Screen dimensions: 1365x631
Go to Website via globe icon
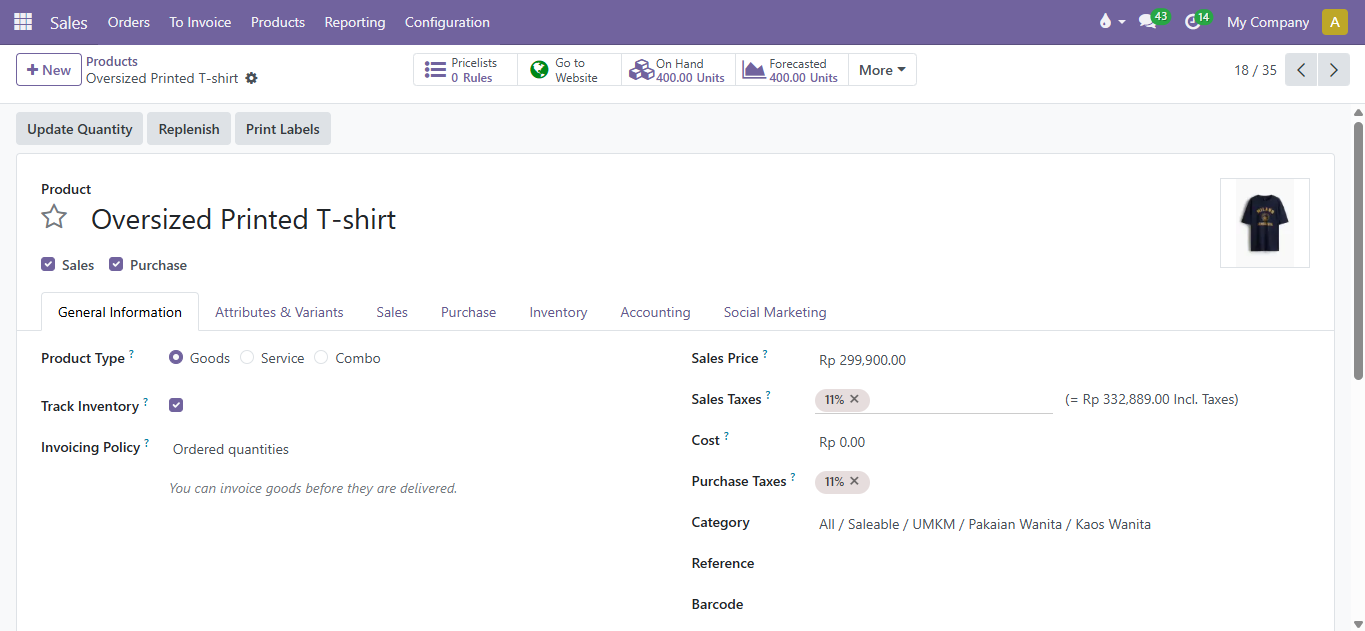[x=568, y=69]
